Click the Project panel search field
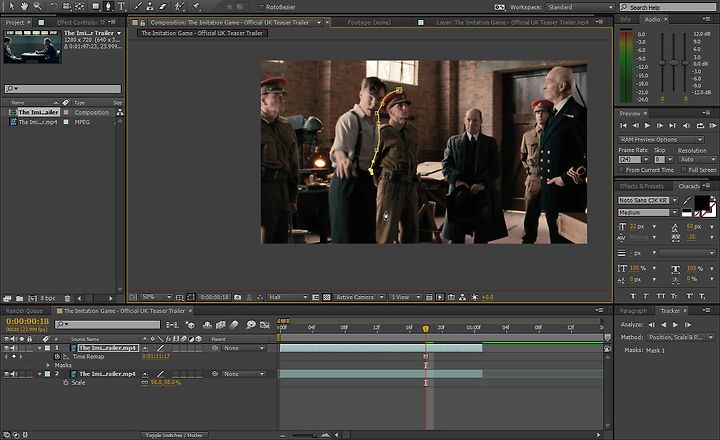 pyautogui.click(x=63, y=89)
